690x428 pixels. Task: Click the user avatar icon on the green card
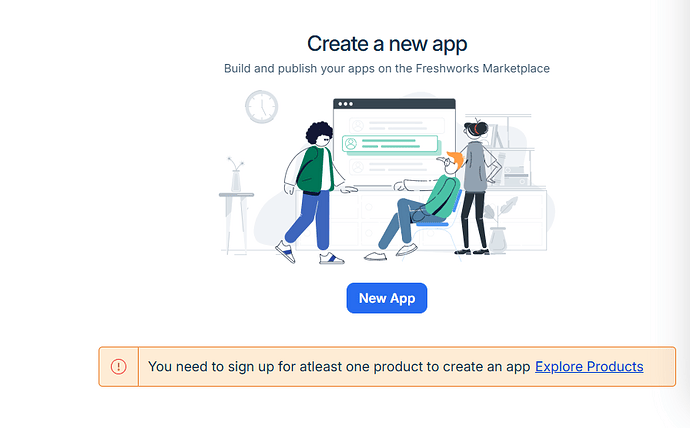pos(351,144)
